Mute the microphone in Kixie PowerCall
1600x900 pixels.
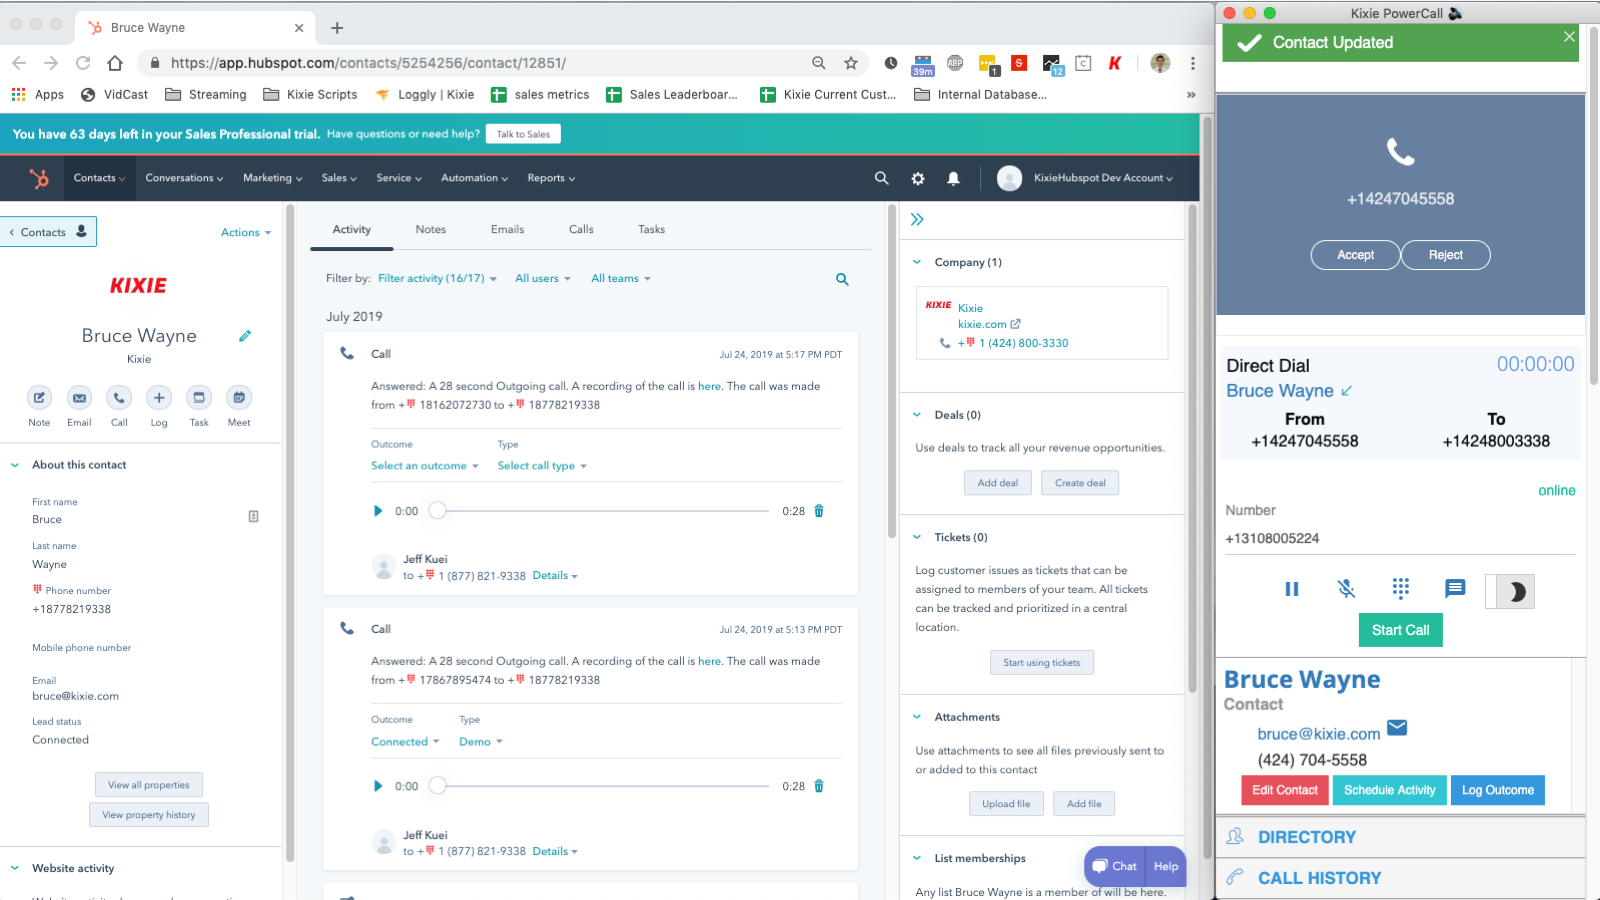click(x=1345, y=588)
